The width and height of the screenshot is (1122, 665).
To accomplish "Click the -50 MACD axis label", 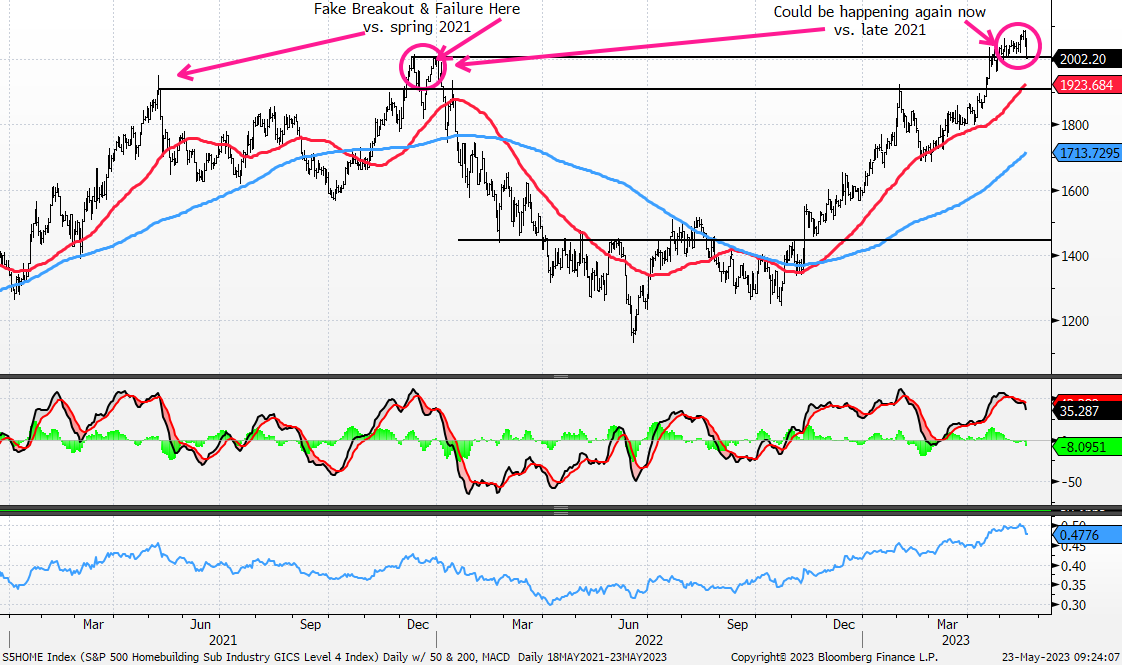I will point(1070,482).
